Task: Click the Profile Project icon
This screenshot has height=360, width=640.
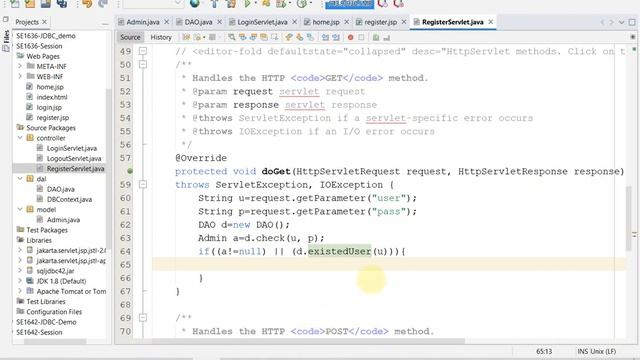Action: point(301,4)
